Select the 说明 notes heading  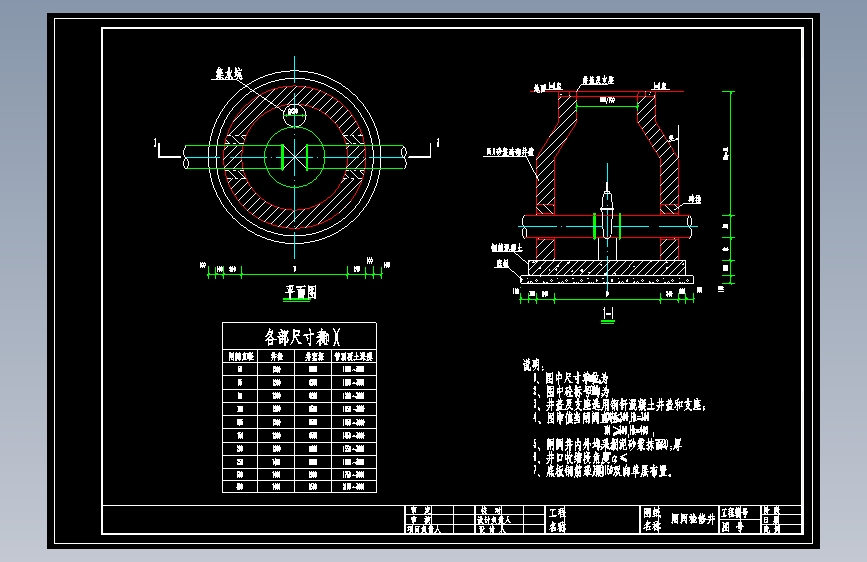[x=534, y=365]
